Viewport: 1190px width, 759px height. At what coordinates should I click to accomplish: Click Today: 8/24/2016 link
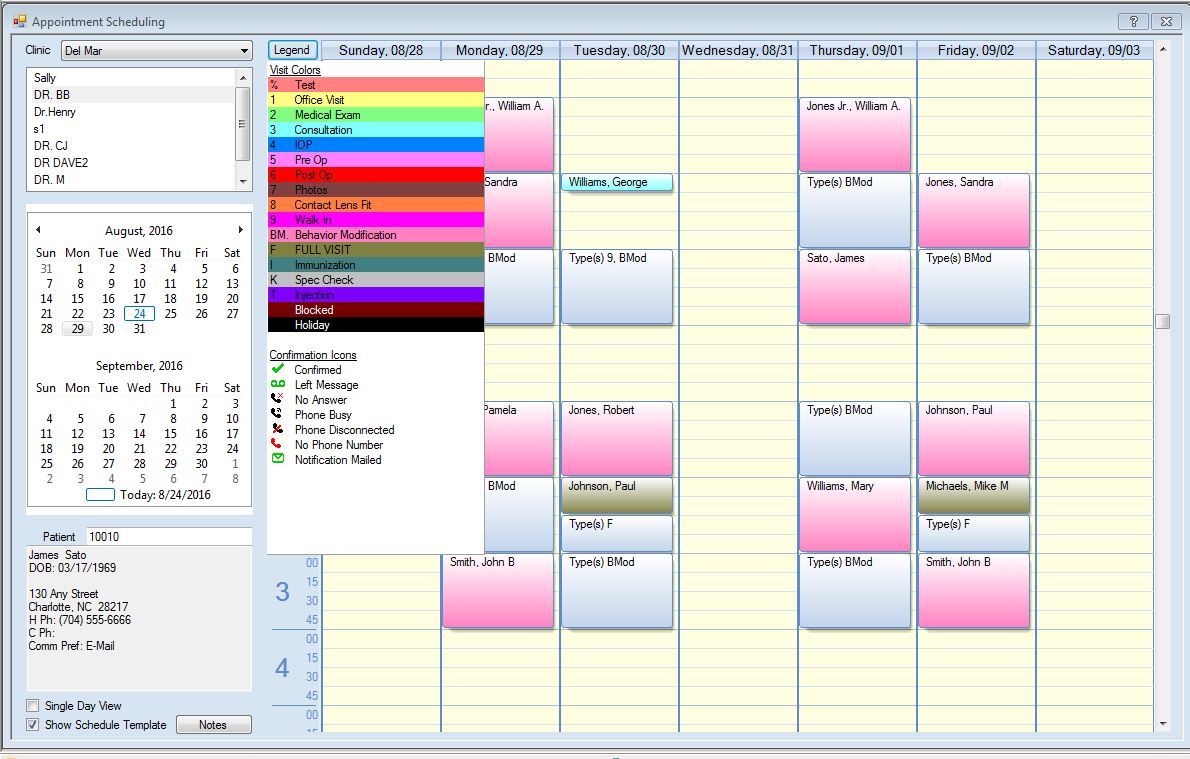tap(165, 494)
